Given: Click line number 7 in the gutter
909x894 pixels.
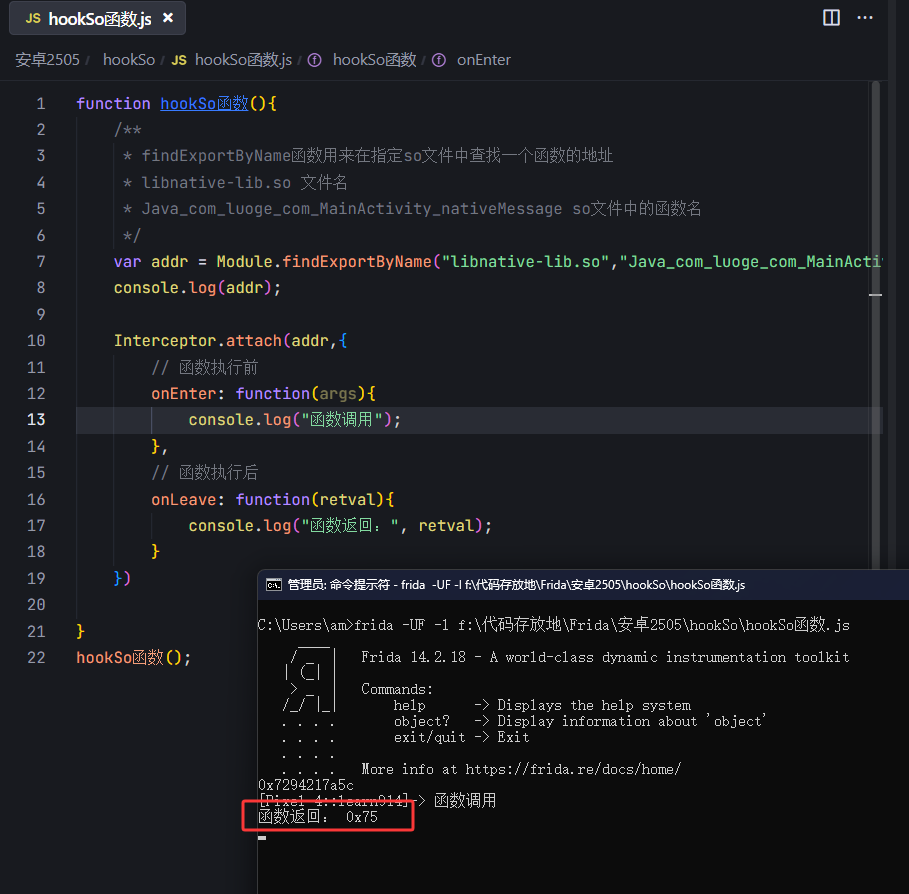Looking at the screenshot, I should tap(41, 261).
